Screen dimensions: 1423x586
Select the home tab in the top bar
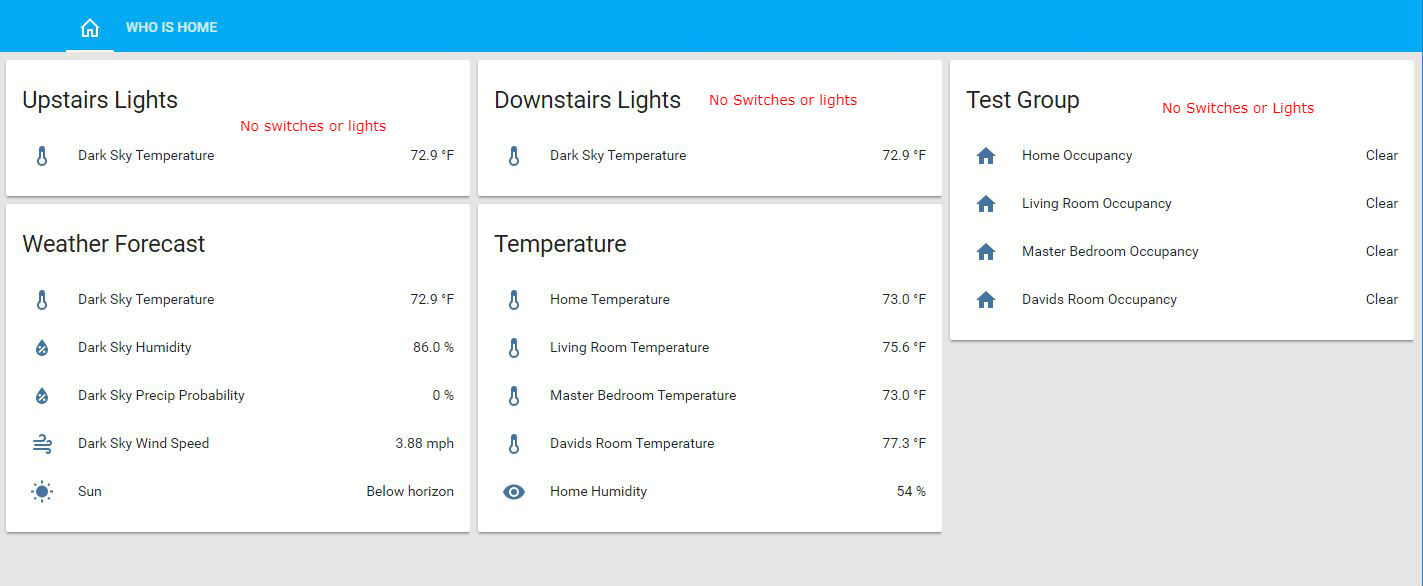coord(89,27)
